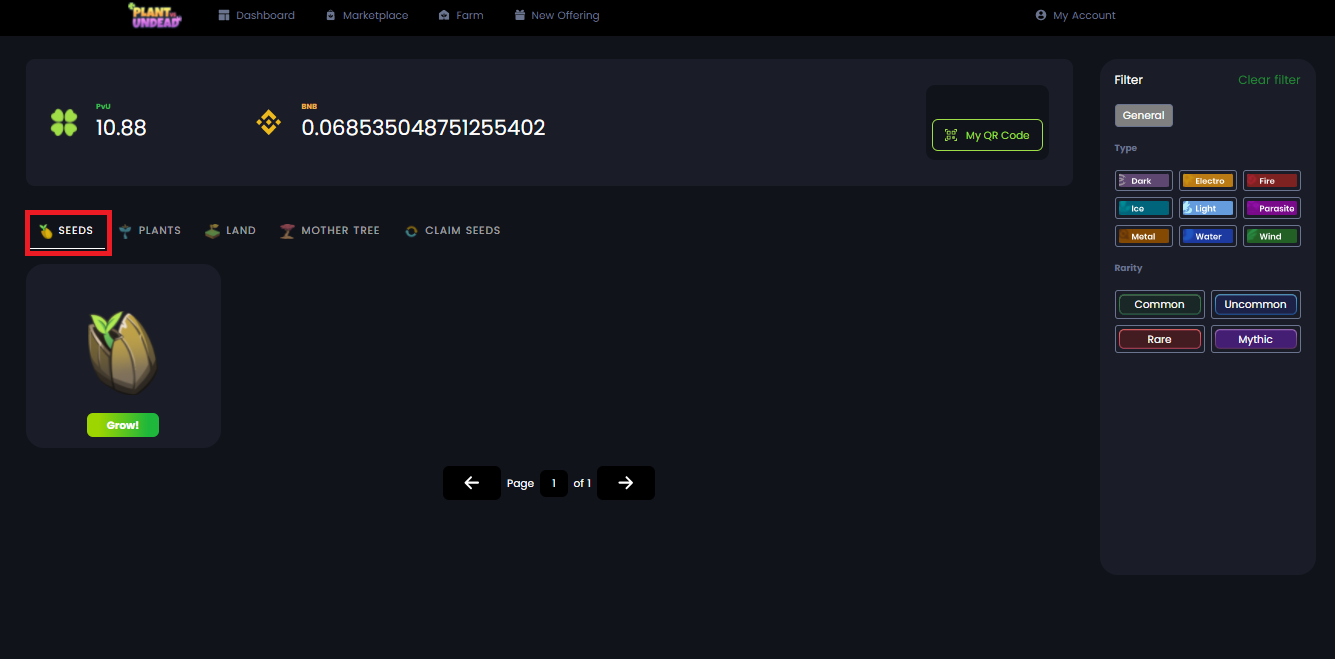Open the Mother Tree tab
1335x659 pixels.
[x=330, y=231]
